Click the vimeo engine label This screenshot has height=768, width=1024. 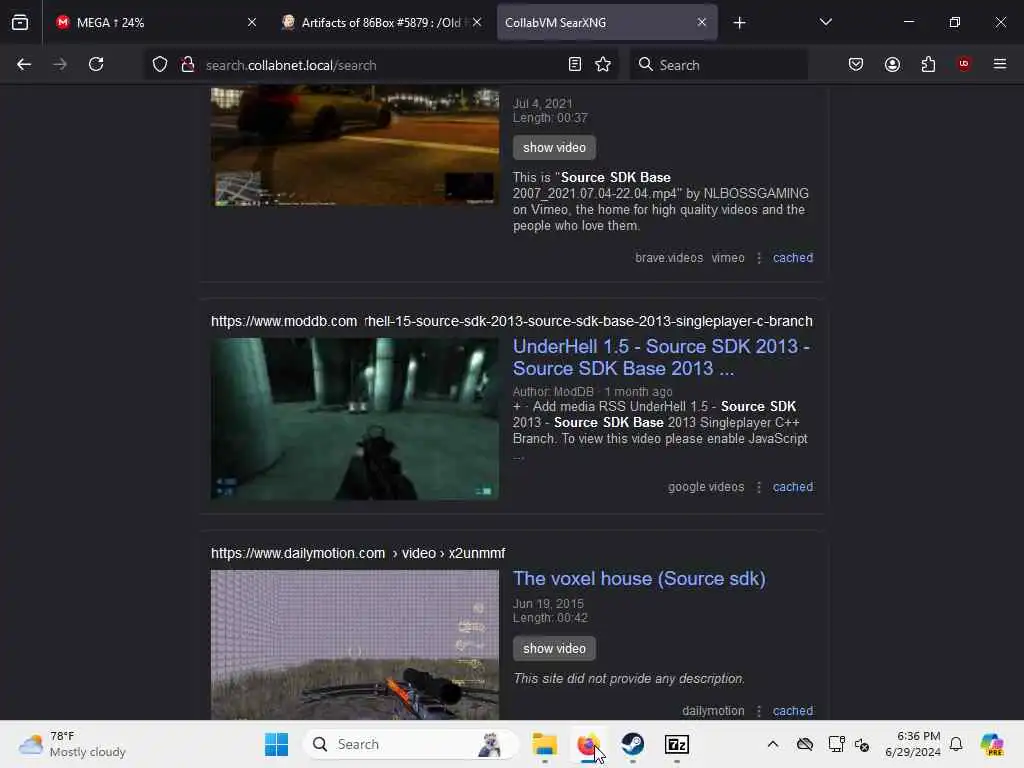tap(728, 258)
